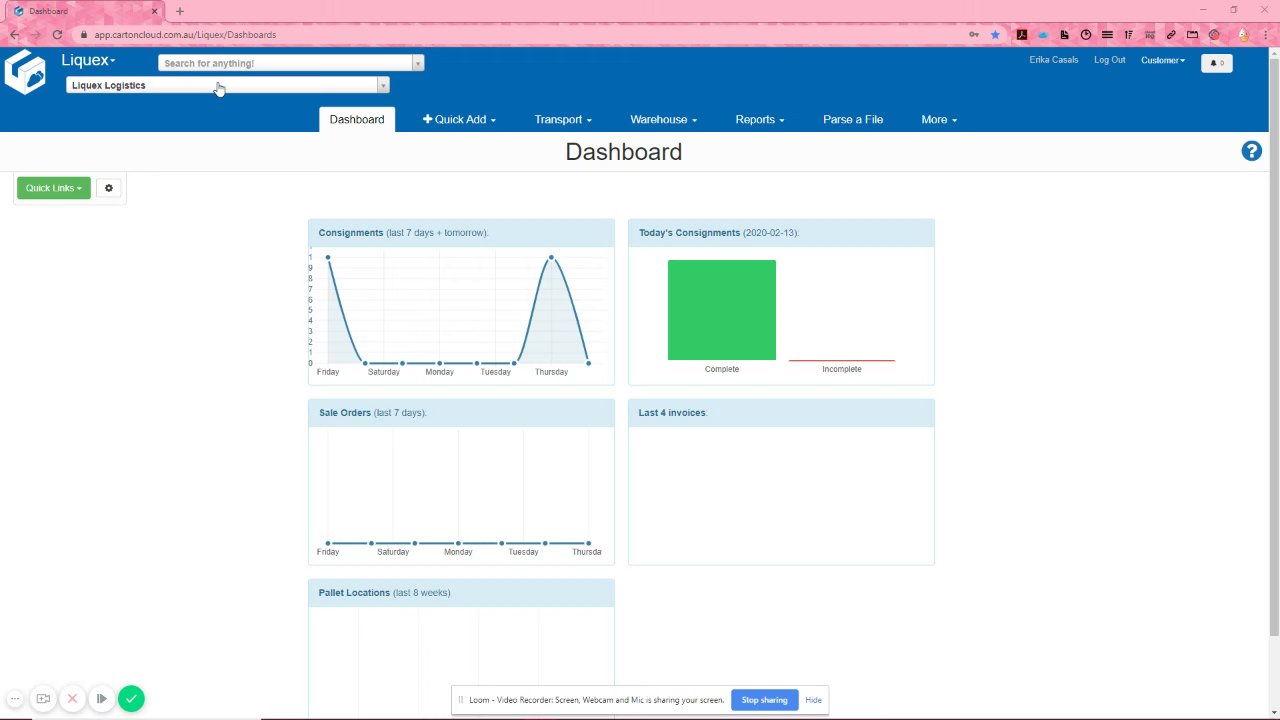Click in the Search for anything field

pos(286,63)
